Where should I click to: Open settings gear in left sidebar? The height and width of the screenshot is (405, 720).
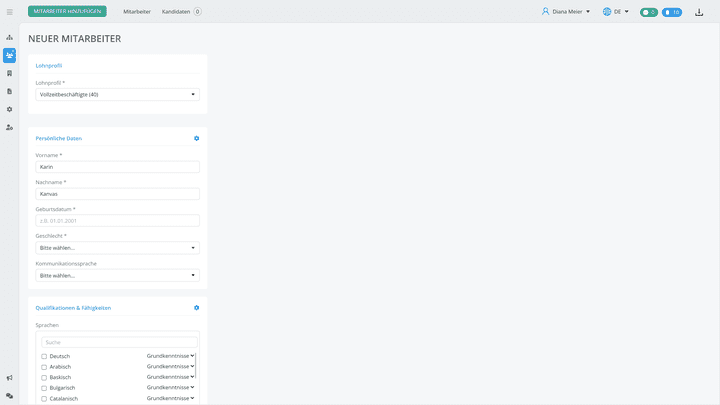coord(10,109)
